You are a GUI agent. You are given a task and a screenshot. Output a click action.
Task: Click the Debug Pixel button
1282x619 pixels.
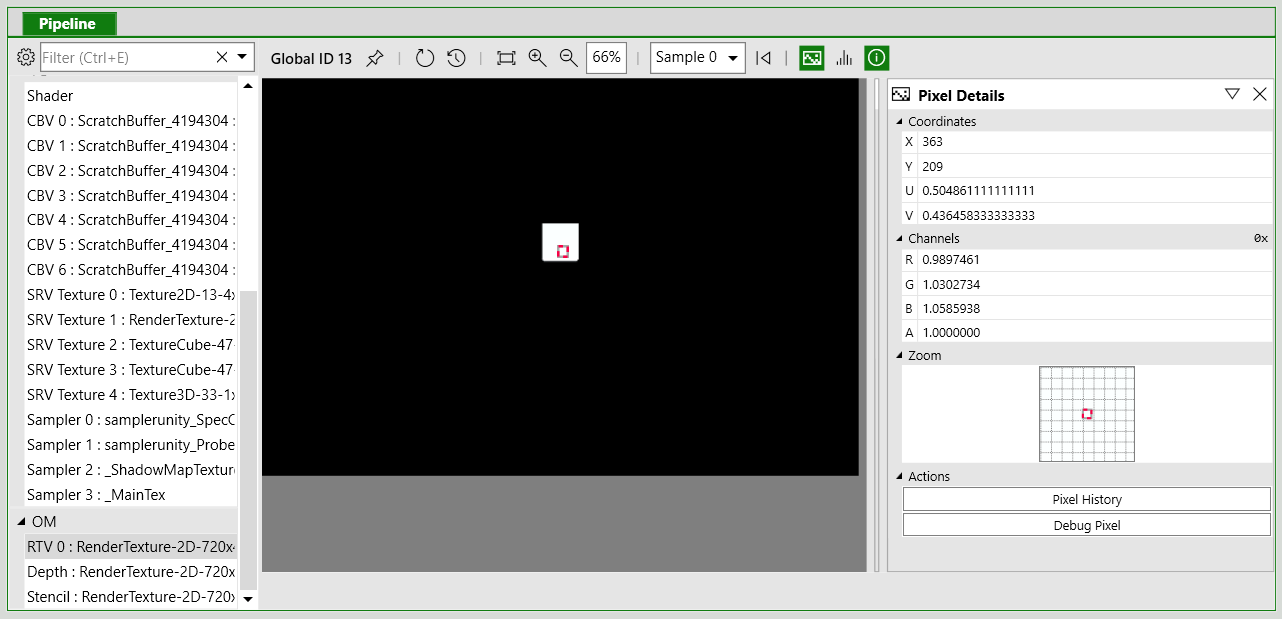(1086, 525)
